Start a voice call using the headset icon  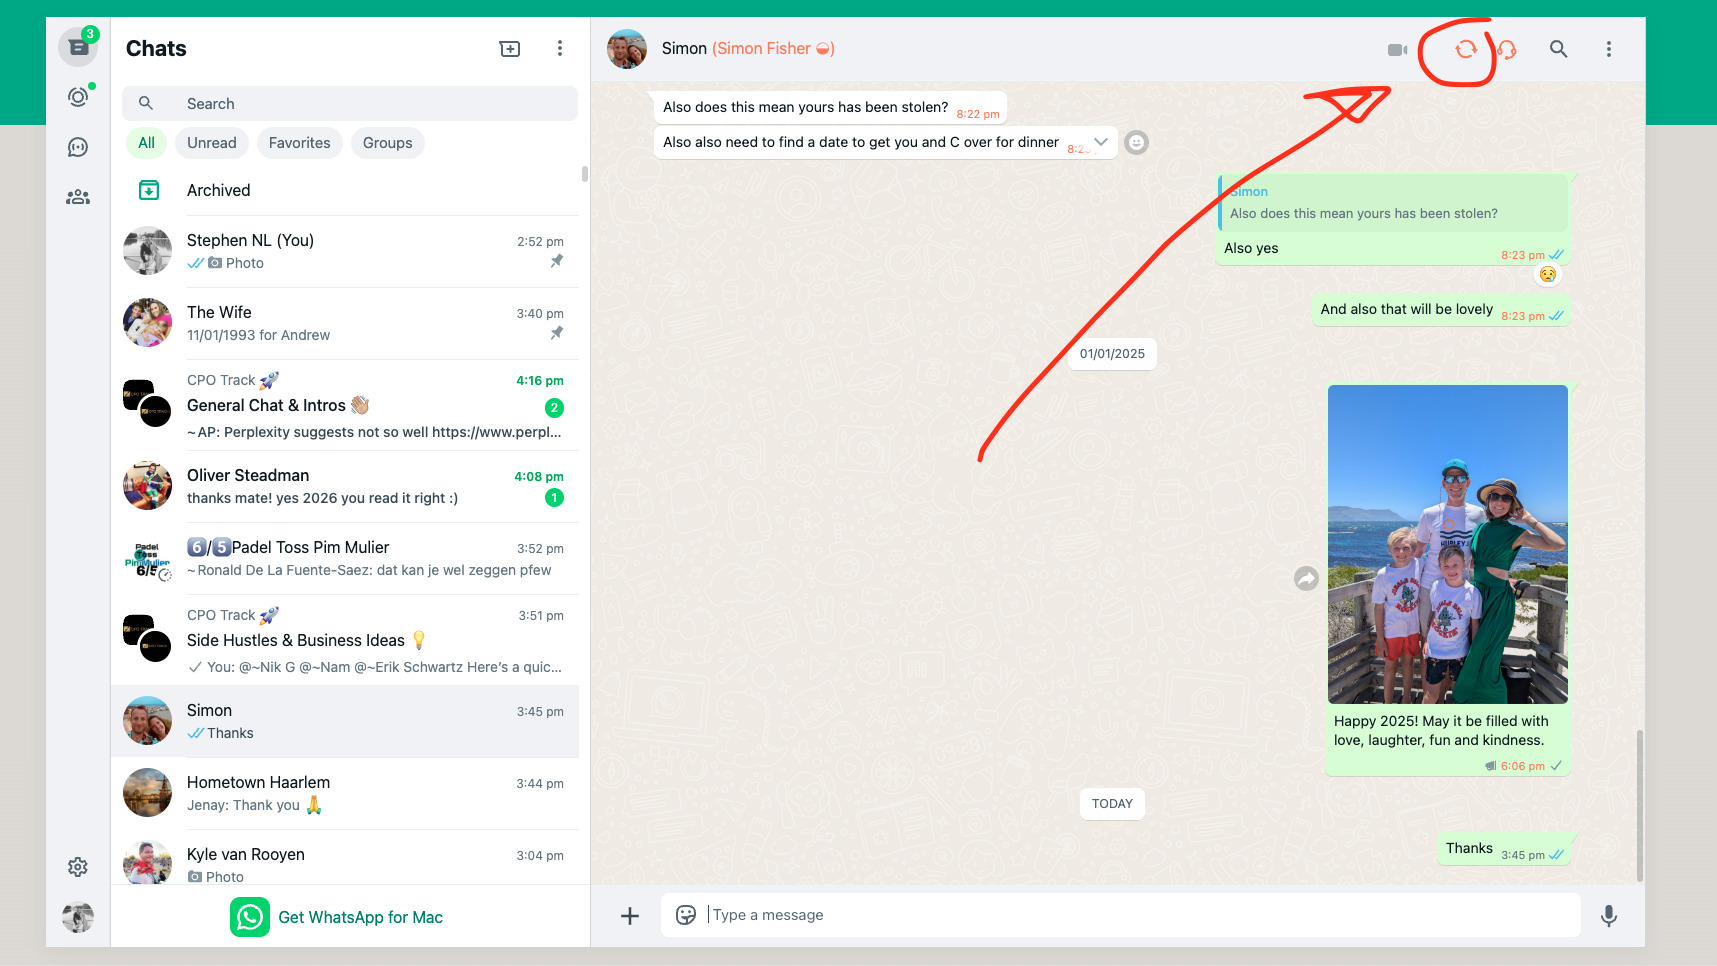coord(1508,48)
